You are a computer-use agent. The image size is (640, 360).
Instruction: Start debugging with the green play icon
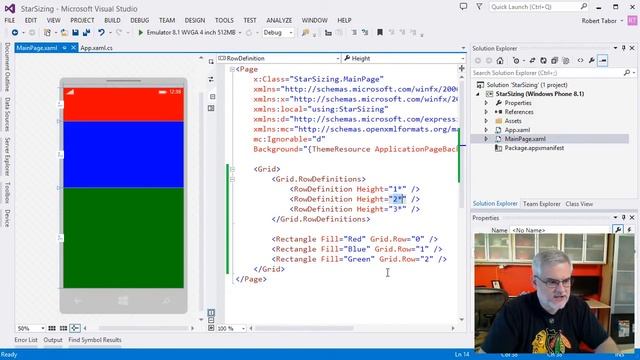(x=140, y=32)
